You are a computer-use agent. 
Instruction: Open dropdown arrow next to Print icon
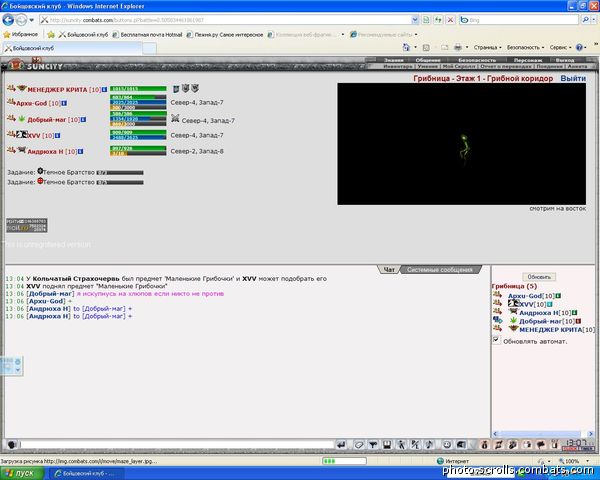467,47
